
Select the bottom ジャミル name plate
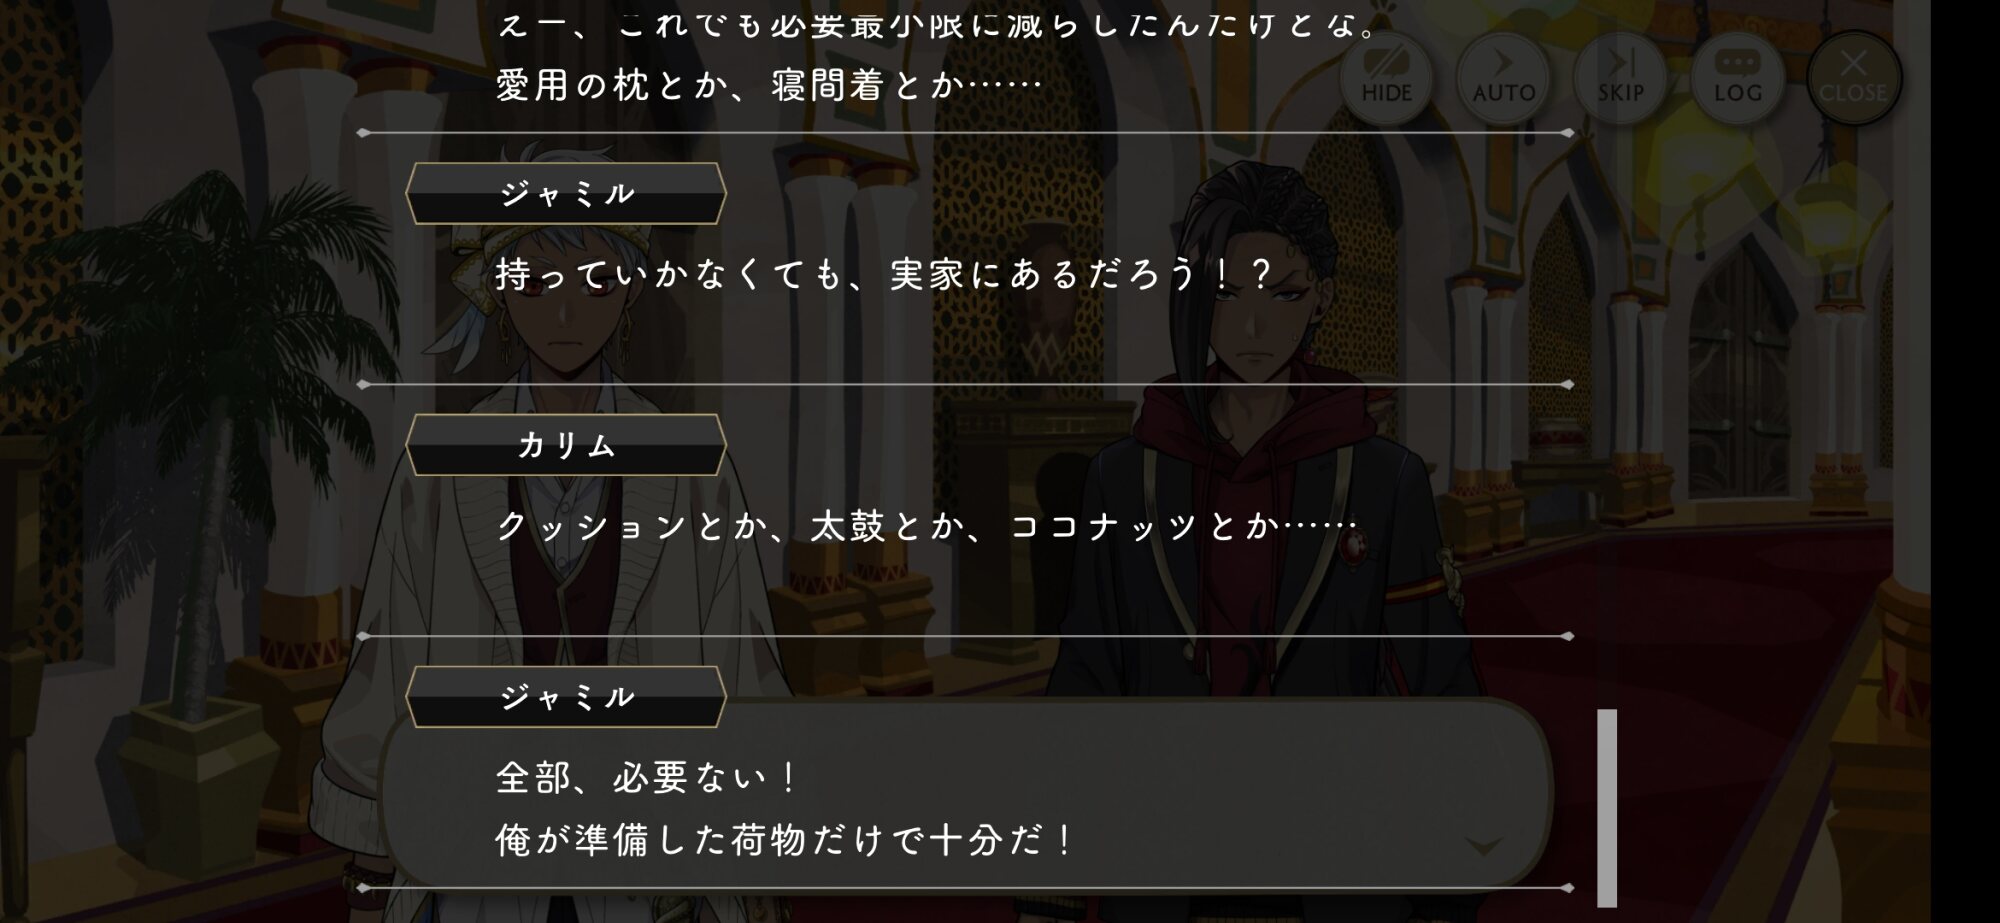tap(566, 696)
